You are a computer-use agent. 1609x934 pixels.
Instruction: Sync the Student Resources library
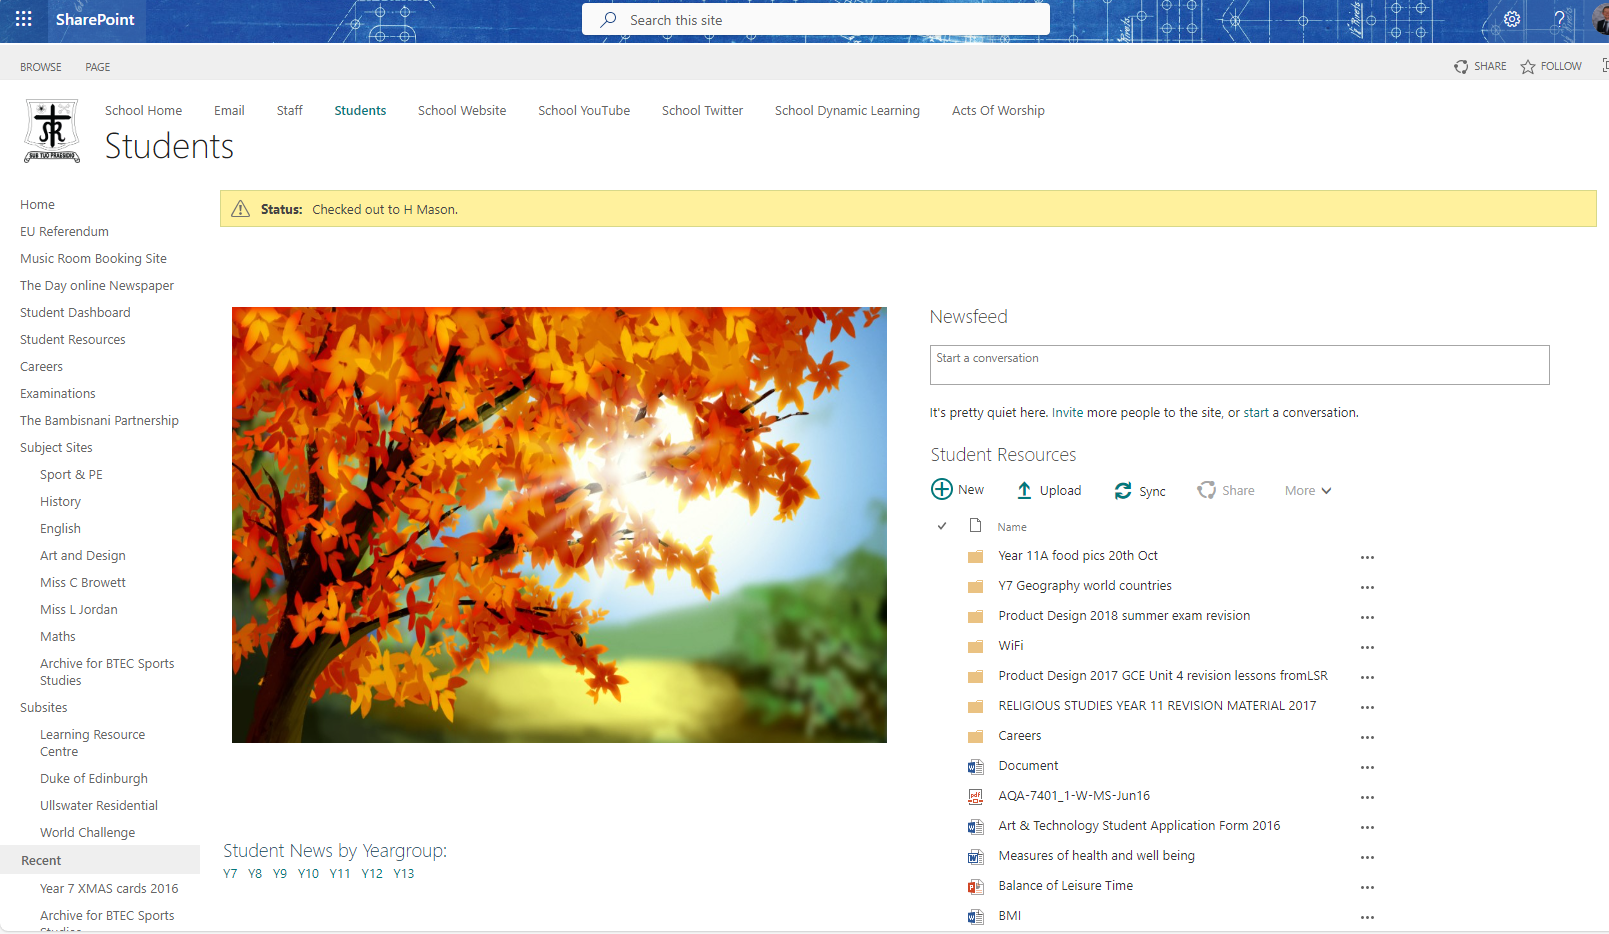tap(1140, 490)
